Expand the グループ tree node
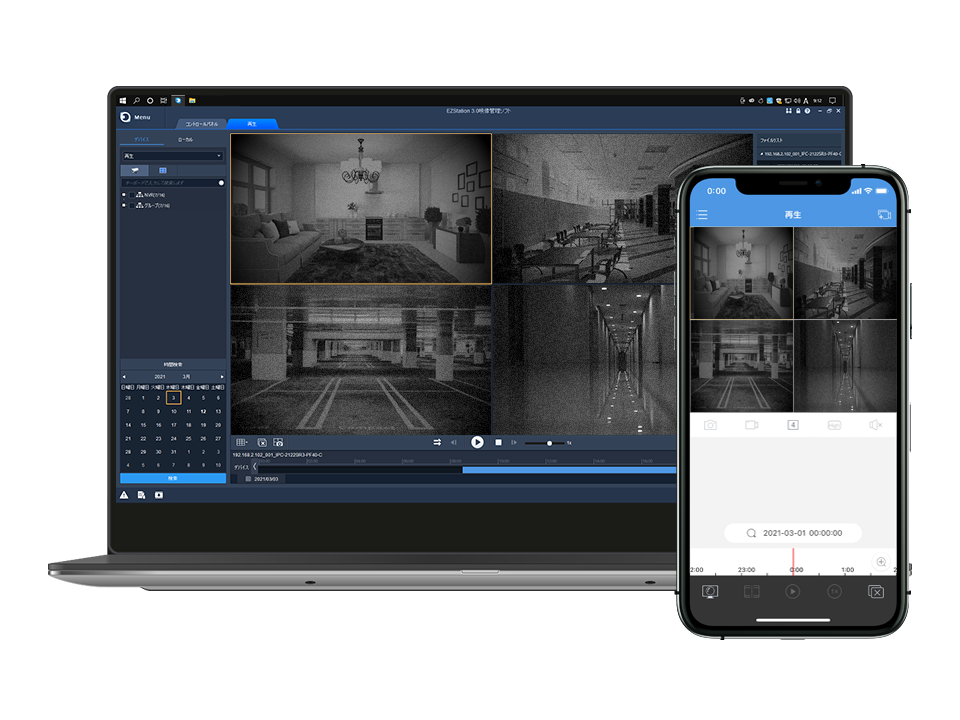Screen dimensions: 960x720 (124, 205)
